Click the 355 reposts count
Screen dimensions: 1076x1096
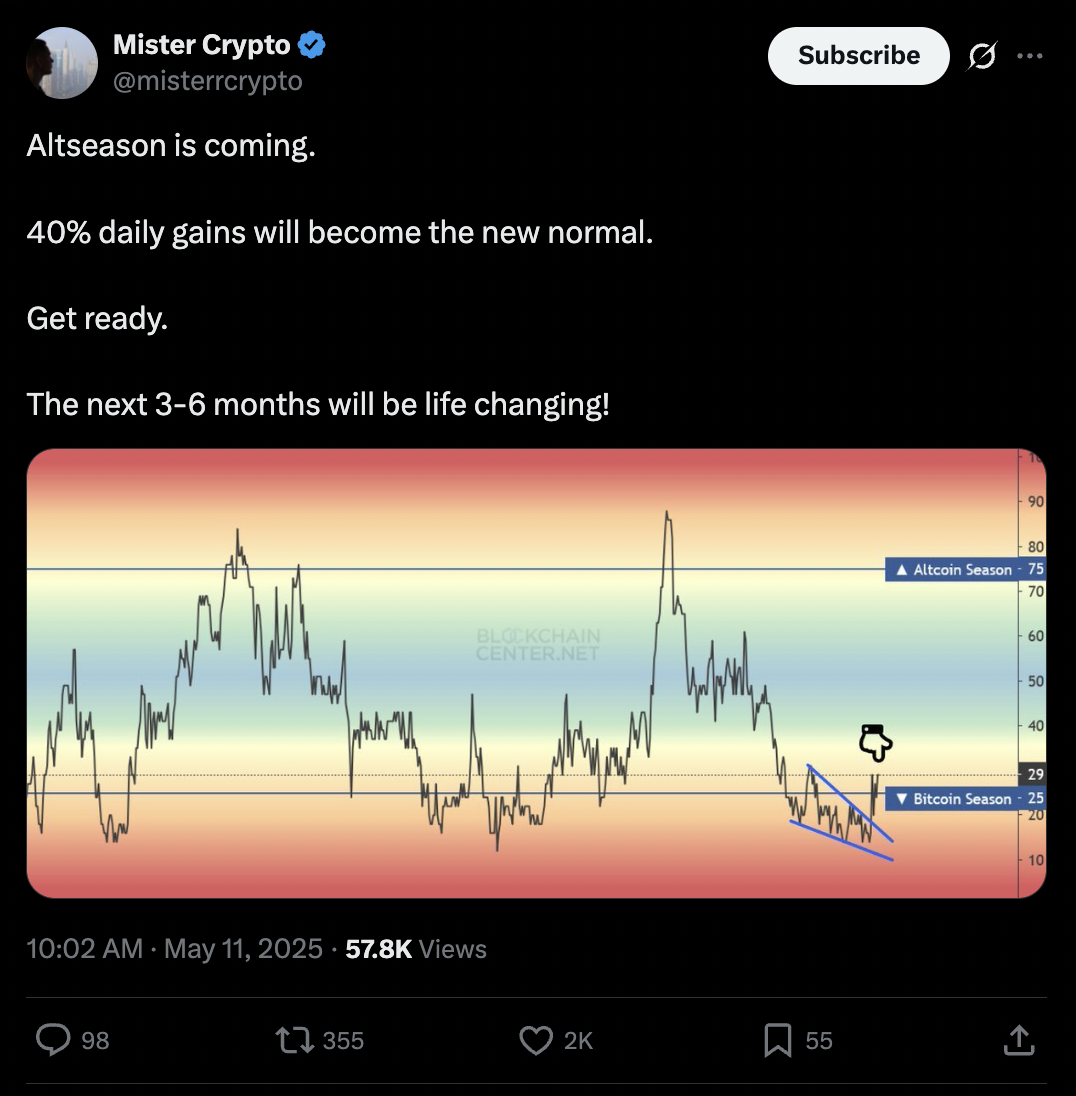tap(343, 1041)
